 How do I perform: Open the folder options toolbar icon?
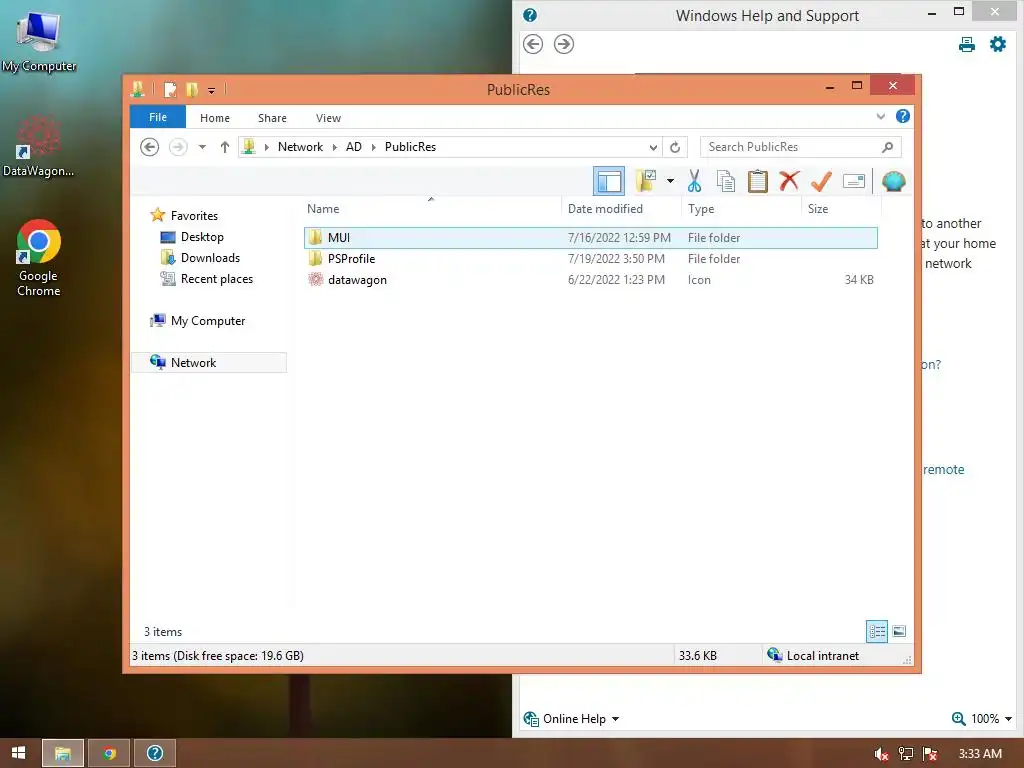coord(646,181)
